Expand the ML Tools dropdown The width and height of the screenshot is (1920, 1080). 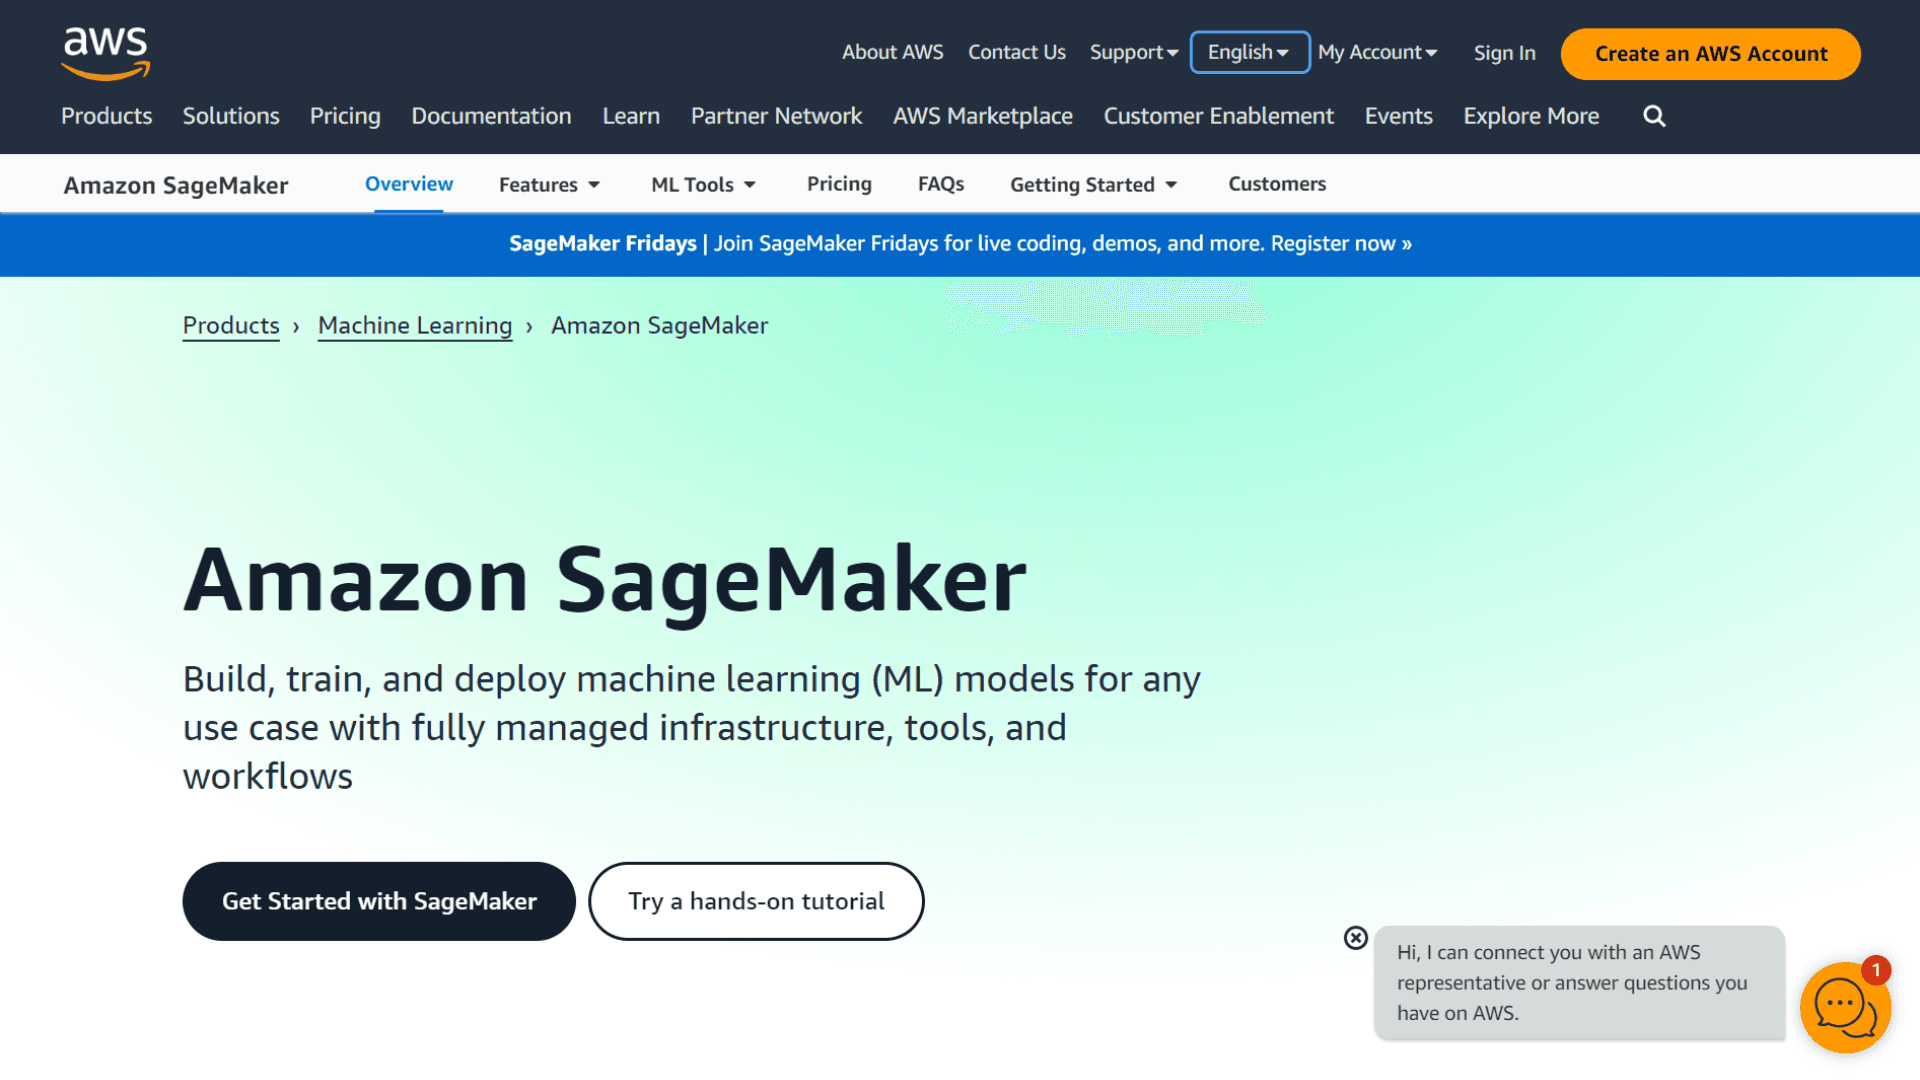(703, 184)
